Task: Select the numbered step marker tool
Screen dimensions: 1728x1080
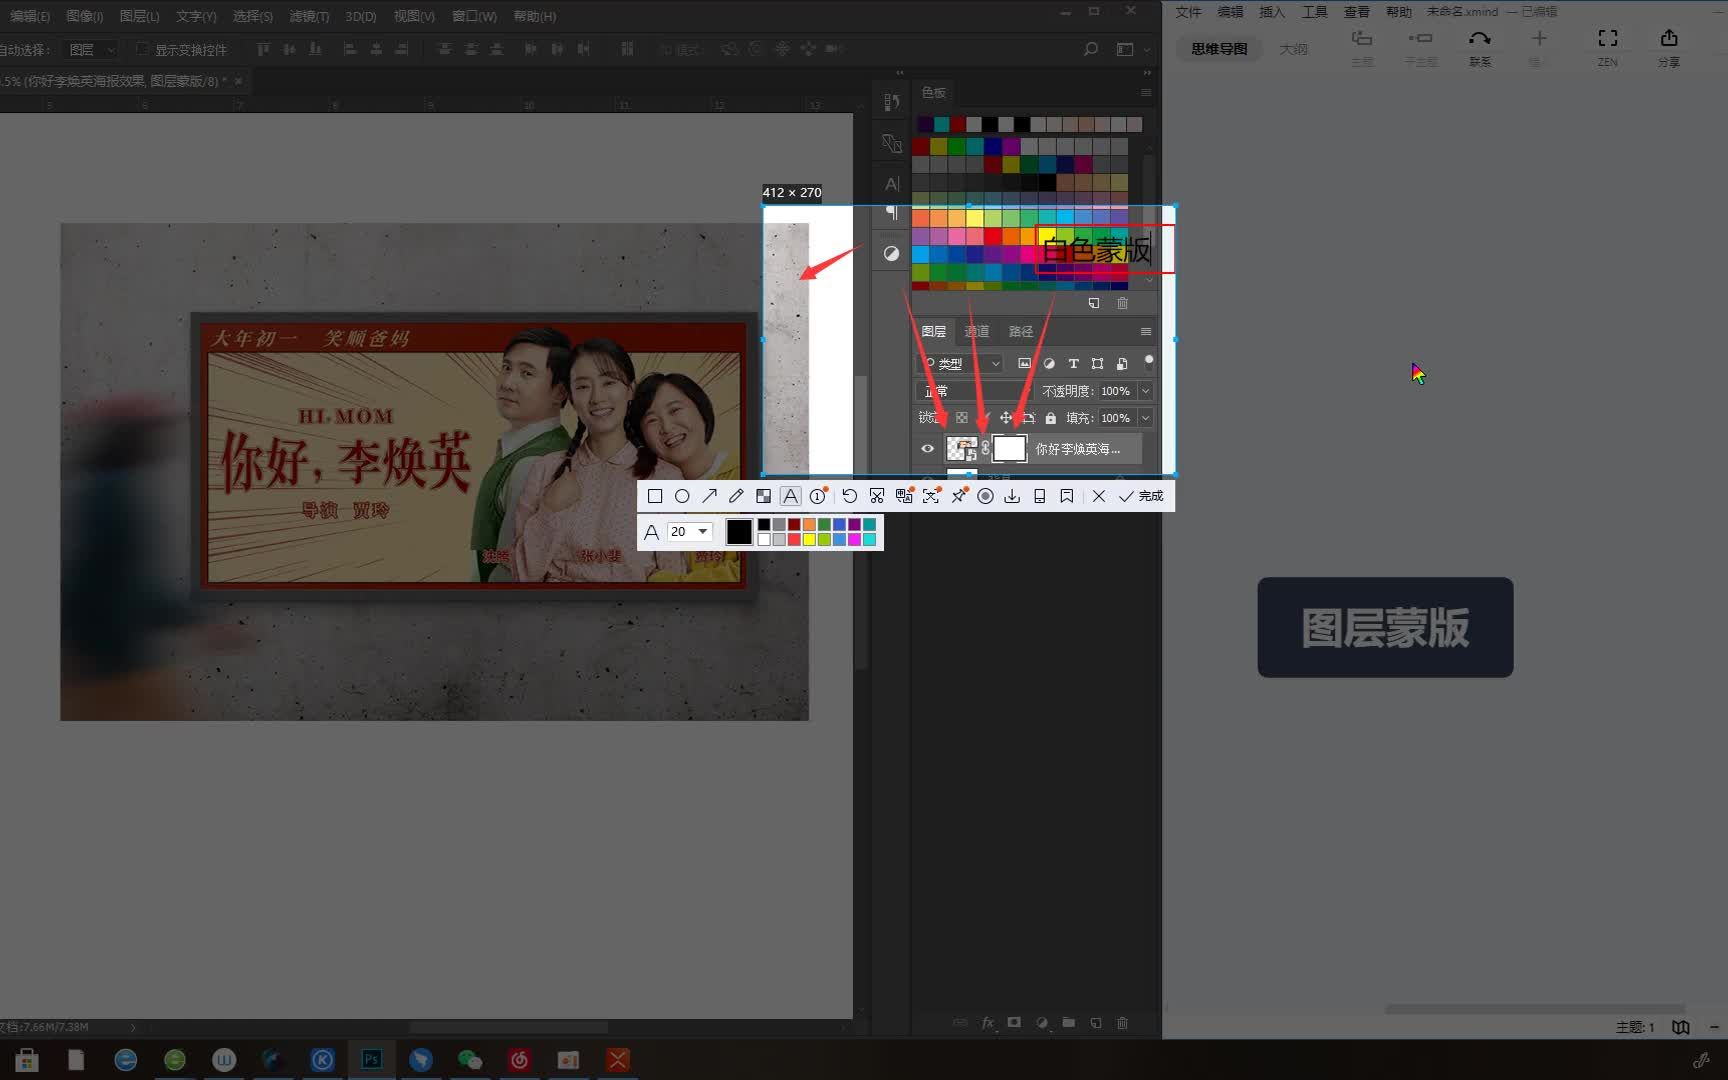Action: 818,496
